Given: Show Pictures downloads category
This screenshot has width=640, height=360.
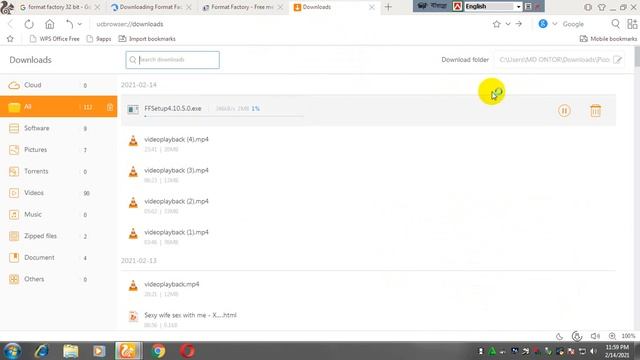Looking at the screenshot, I should click(x=58, y=150).
